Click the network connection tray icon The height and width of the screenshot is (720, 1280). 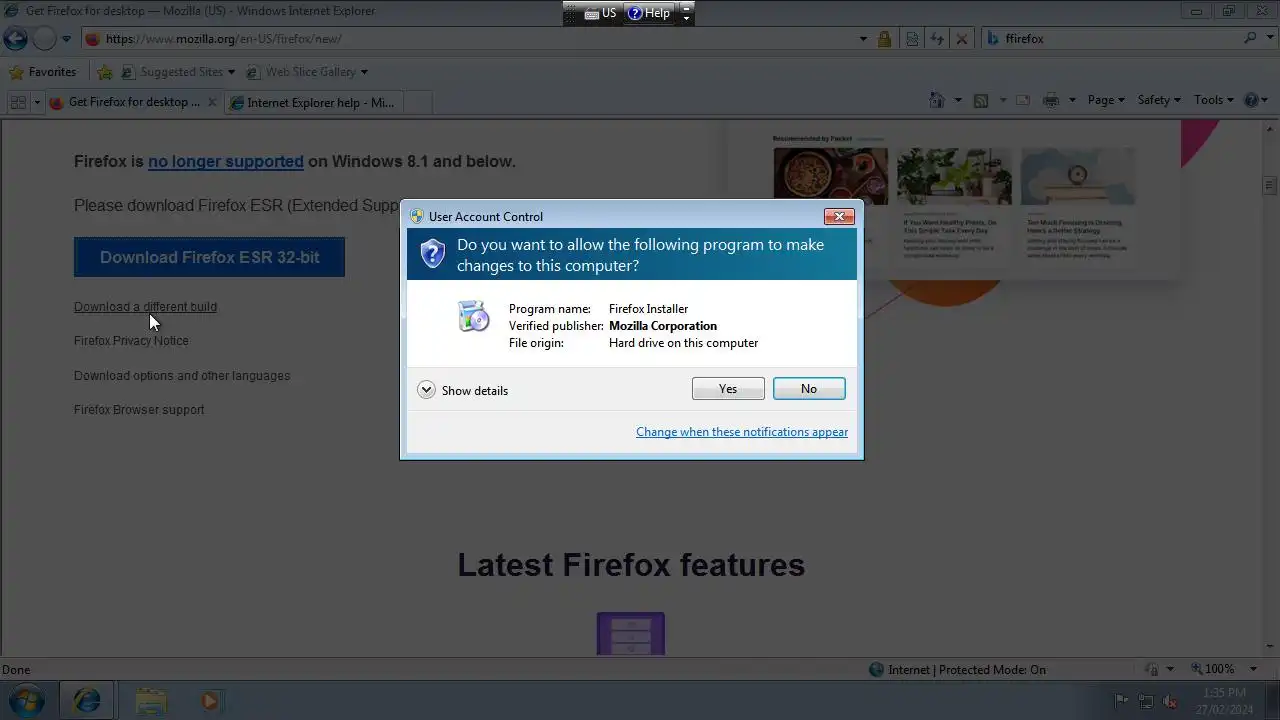(1146, 701)
